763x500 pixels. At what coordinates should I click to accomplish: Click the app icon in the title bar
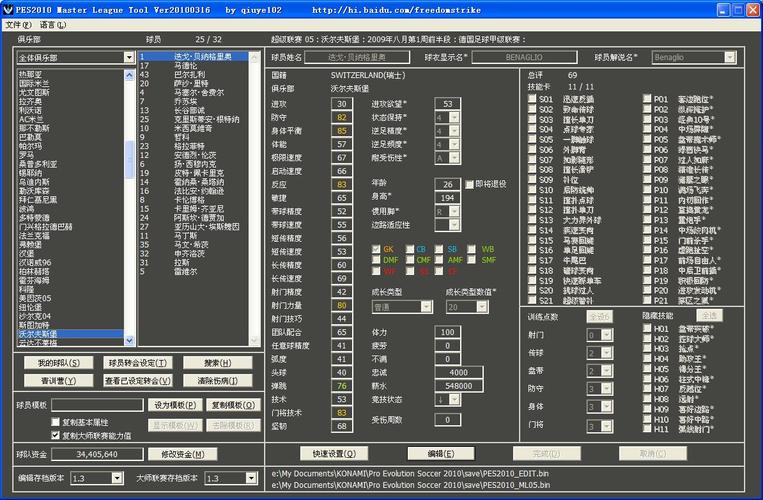tap(8, 9)
